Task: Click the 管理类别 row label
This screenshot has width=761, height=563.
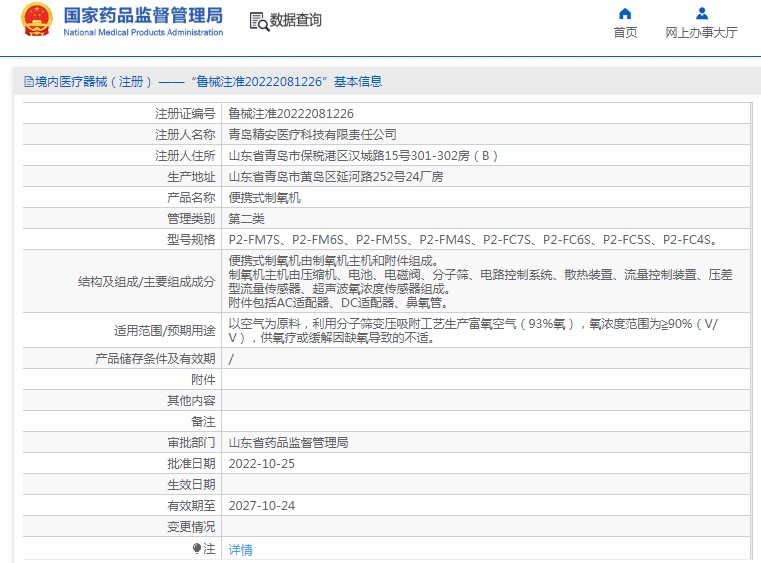Action: (191, 218)
